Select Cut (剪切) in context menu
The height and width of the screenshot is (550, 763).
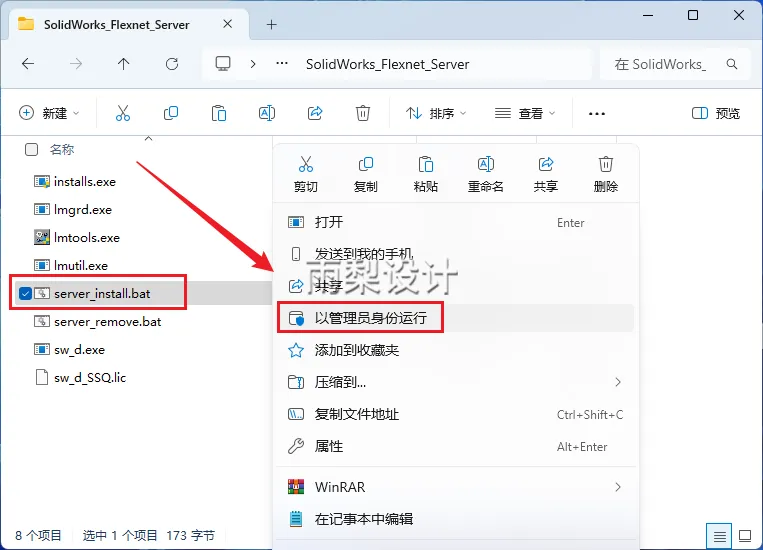[306, 174]
